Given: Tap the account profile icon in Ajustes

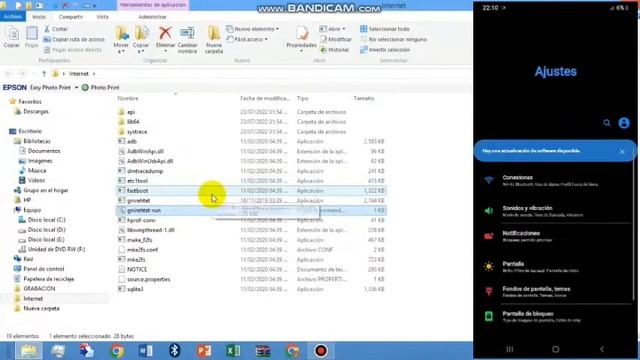Looking at the screenshot, I should click(624, 122).
